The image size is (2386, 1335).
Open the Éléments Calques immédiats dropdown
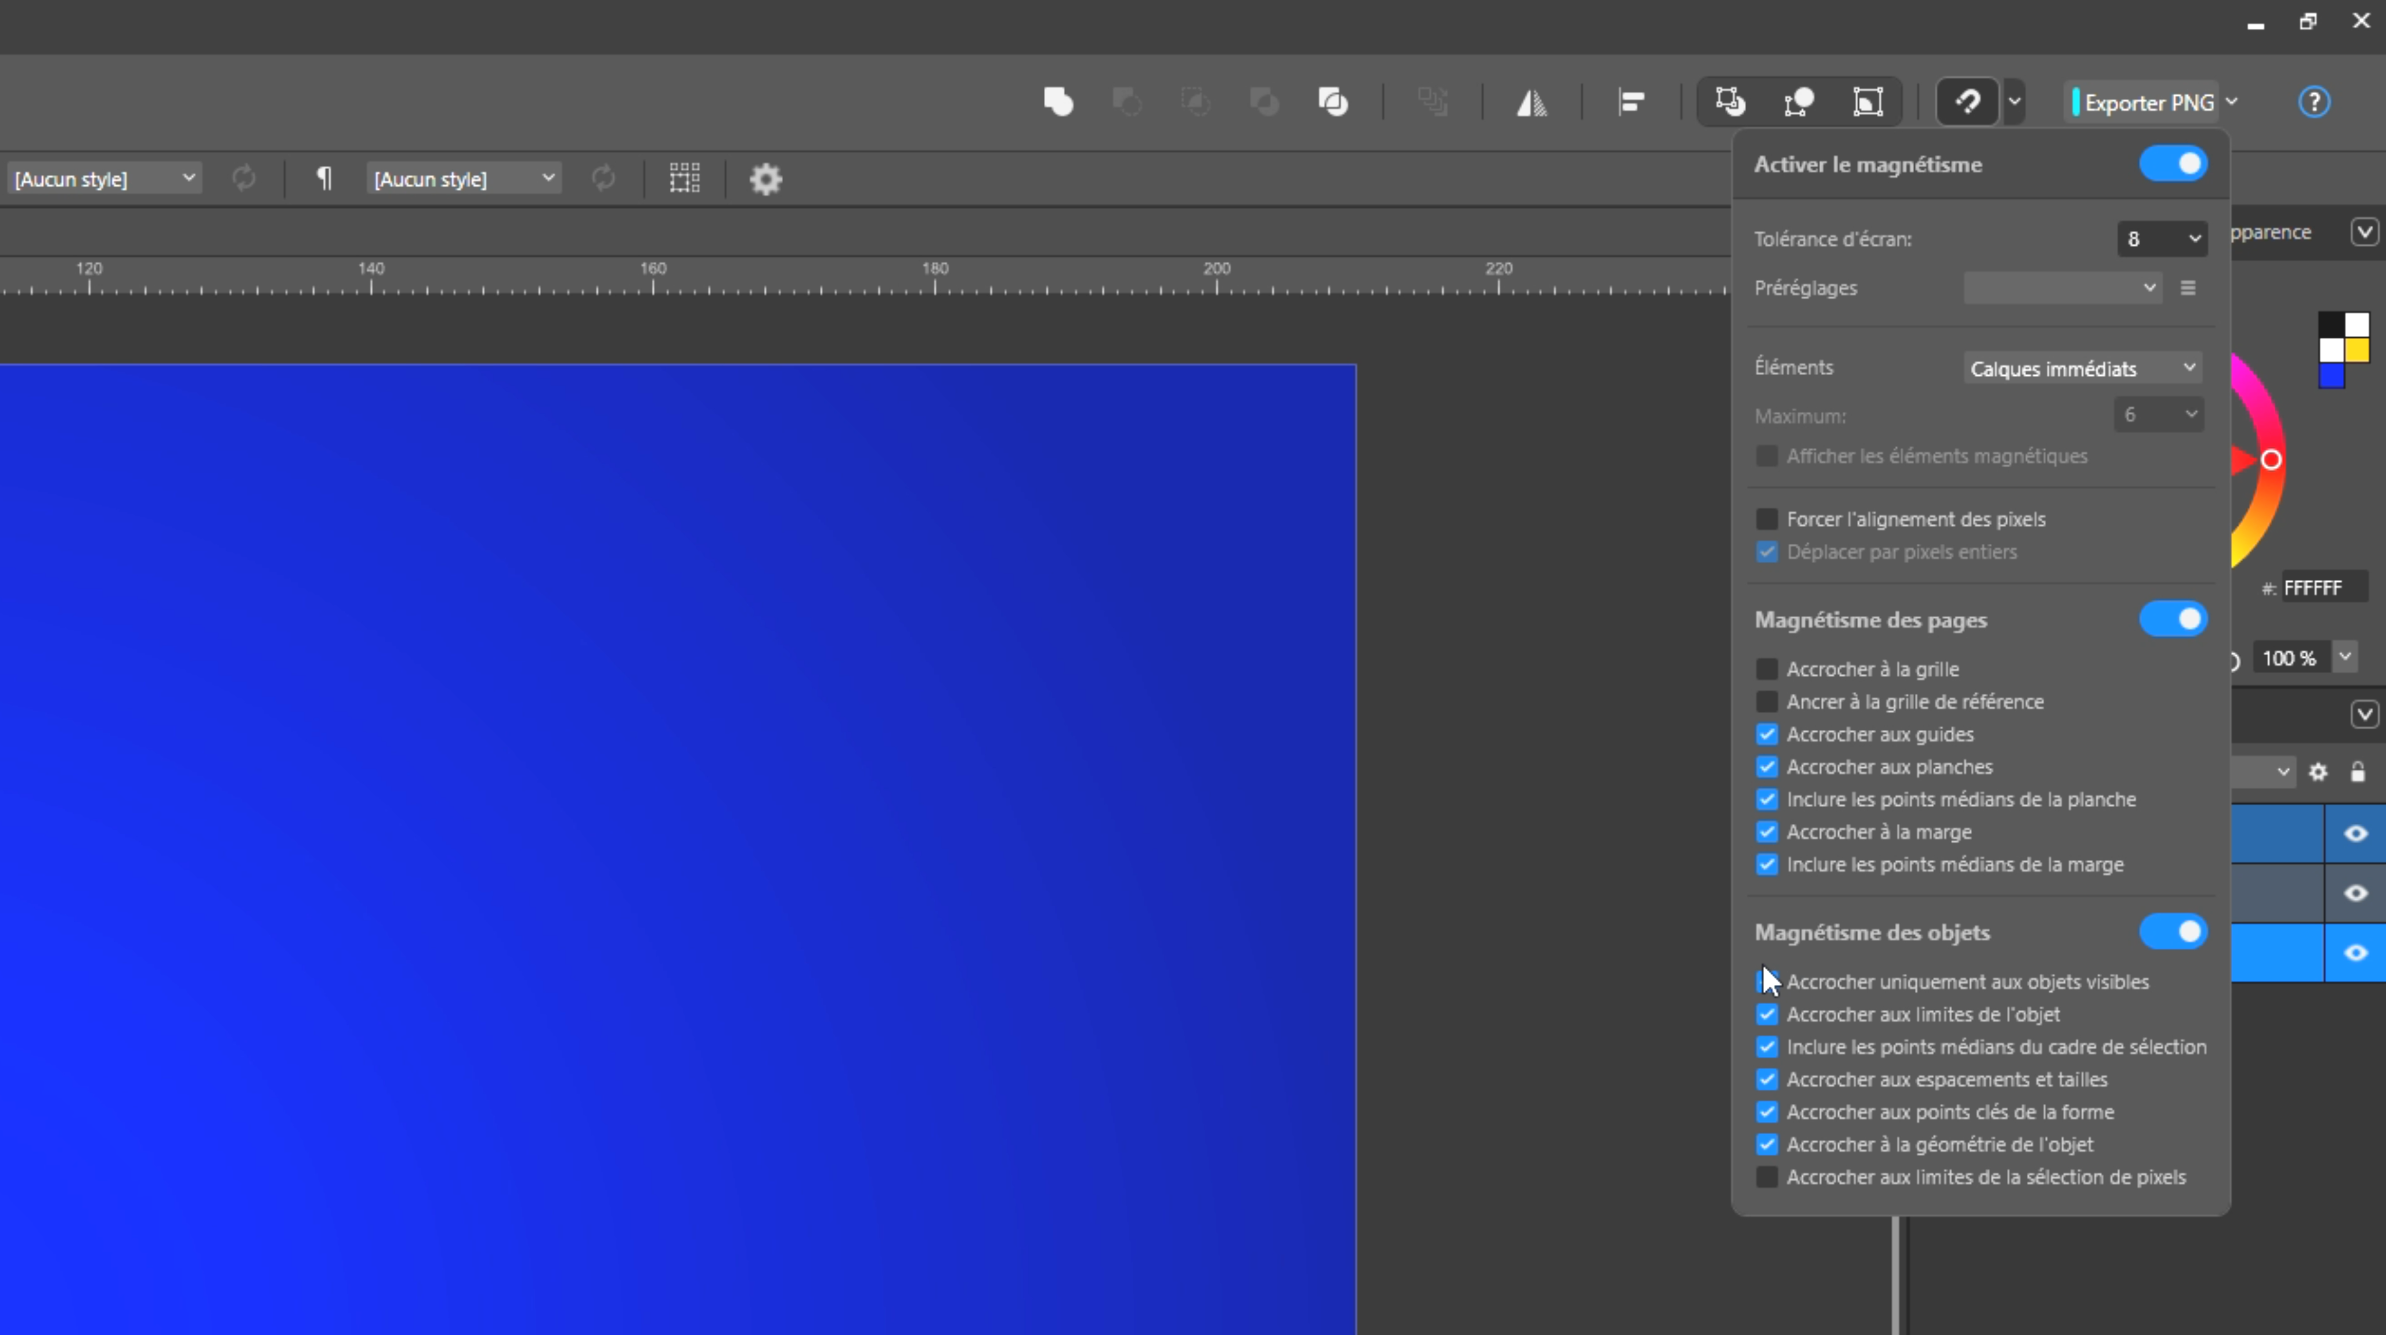pos(2082,369)
